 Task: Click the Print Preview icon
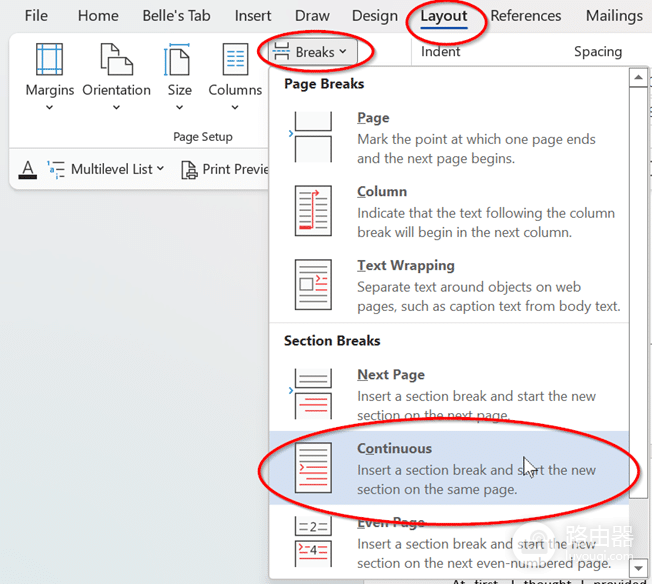[189, 170]
